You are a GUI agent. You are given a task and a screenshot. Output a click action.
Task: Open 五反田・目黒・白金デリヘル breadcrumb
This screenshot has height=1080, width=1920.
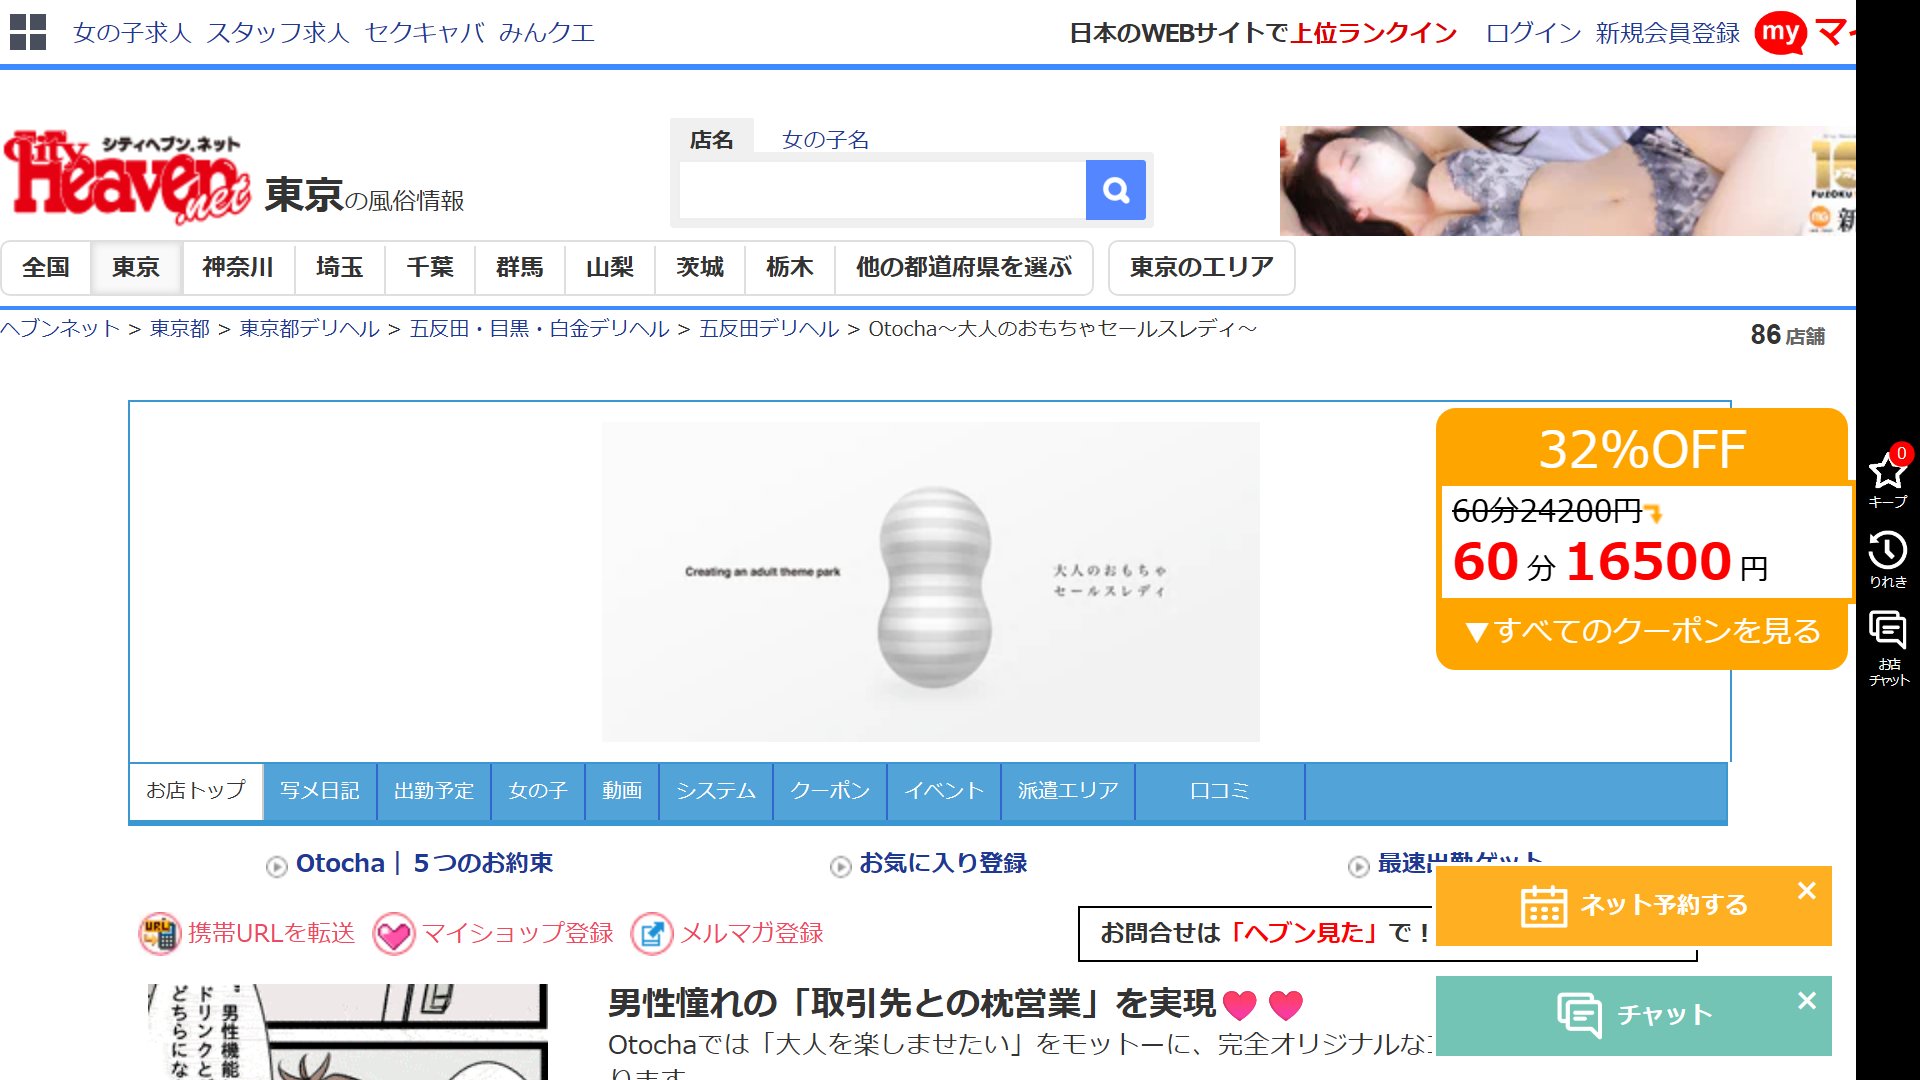coord(540,329)
